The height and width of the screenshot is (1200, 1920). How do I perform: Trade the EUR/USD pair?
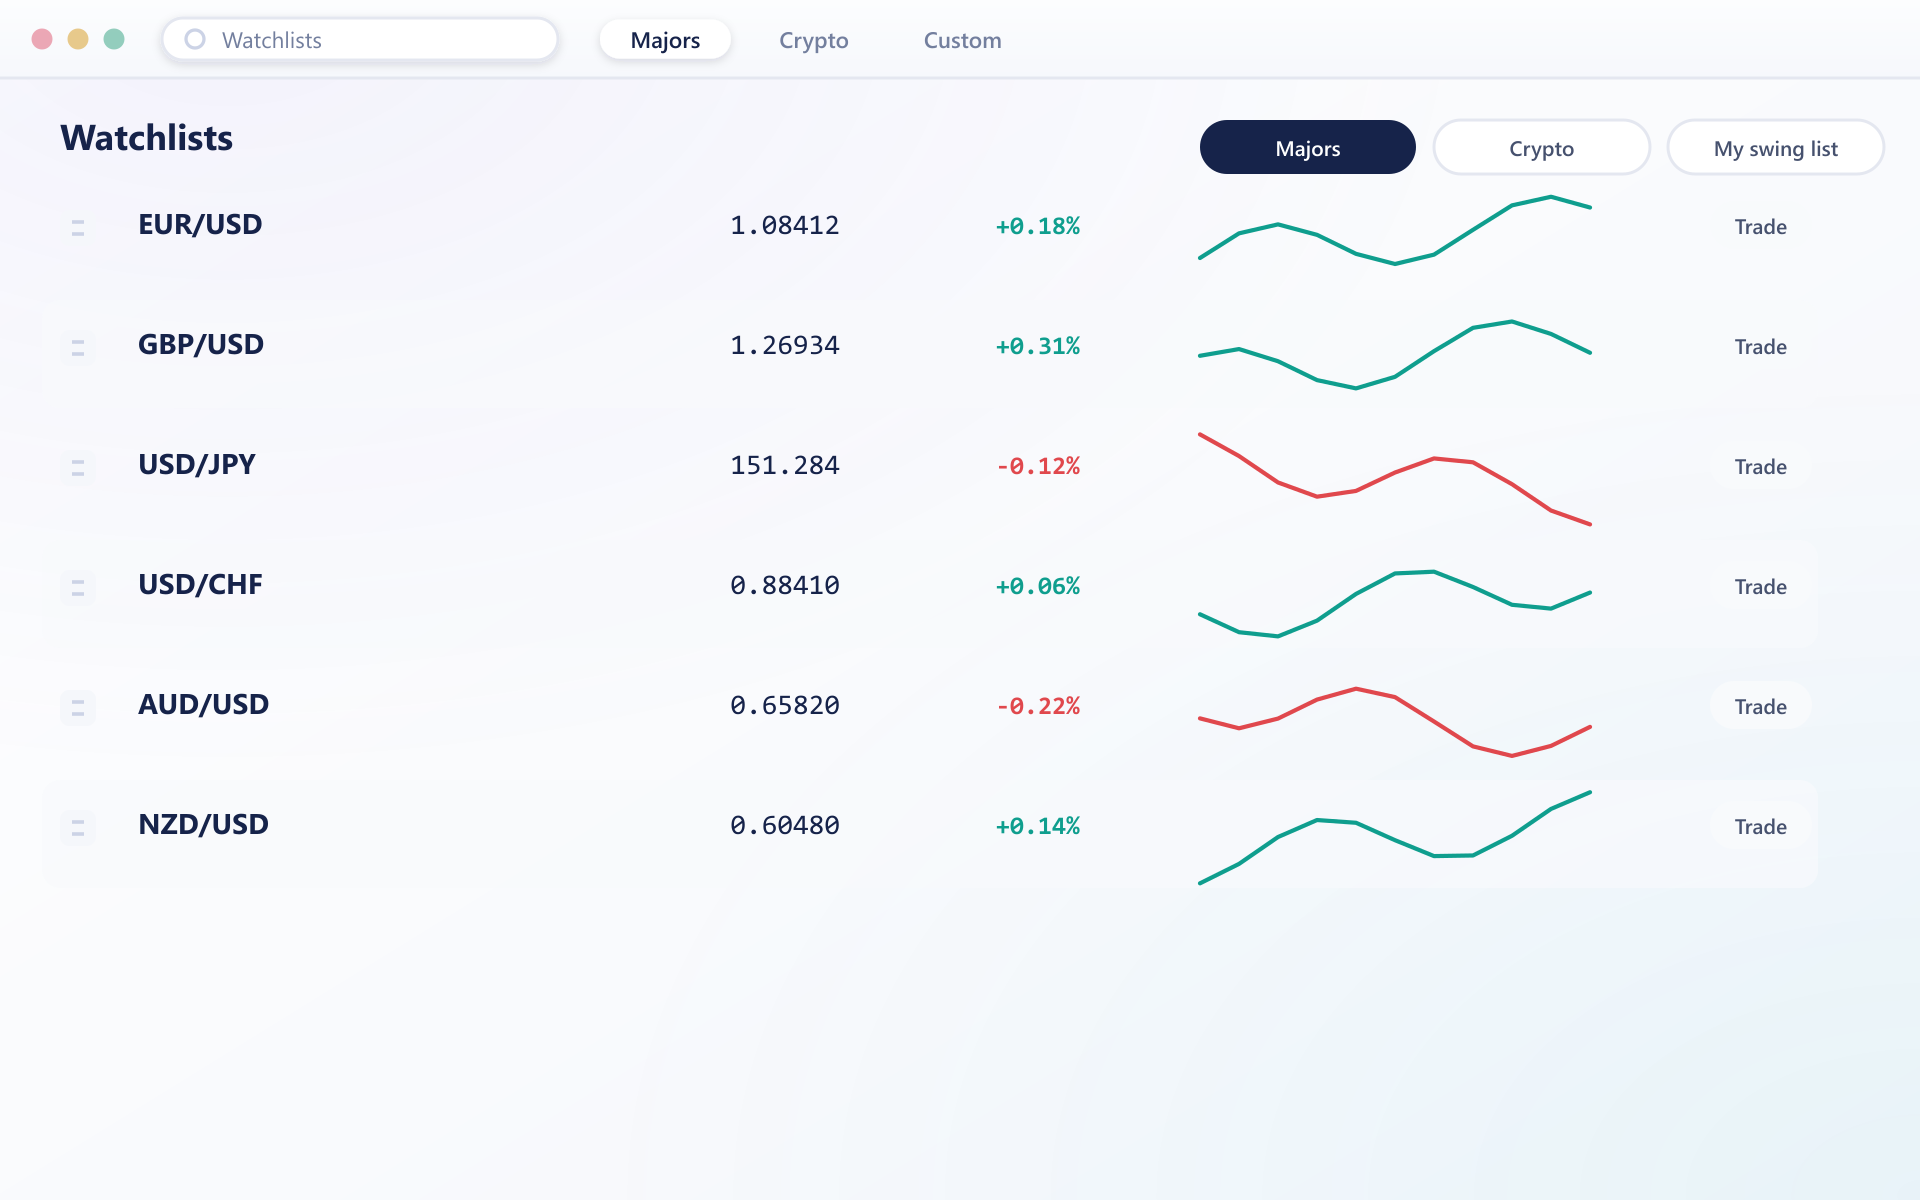[1760, 227]
